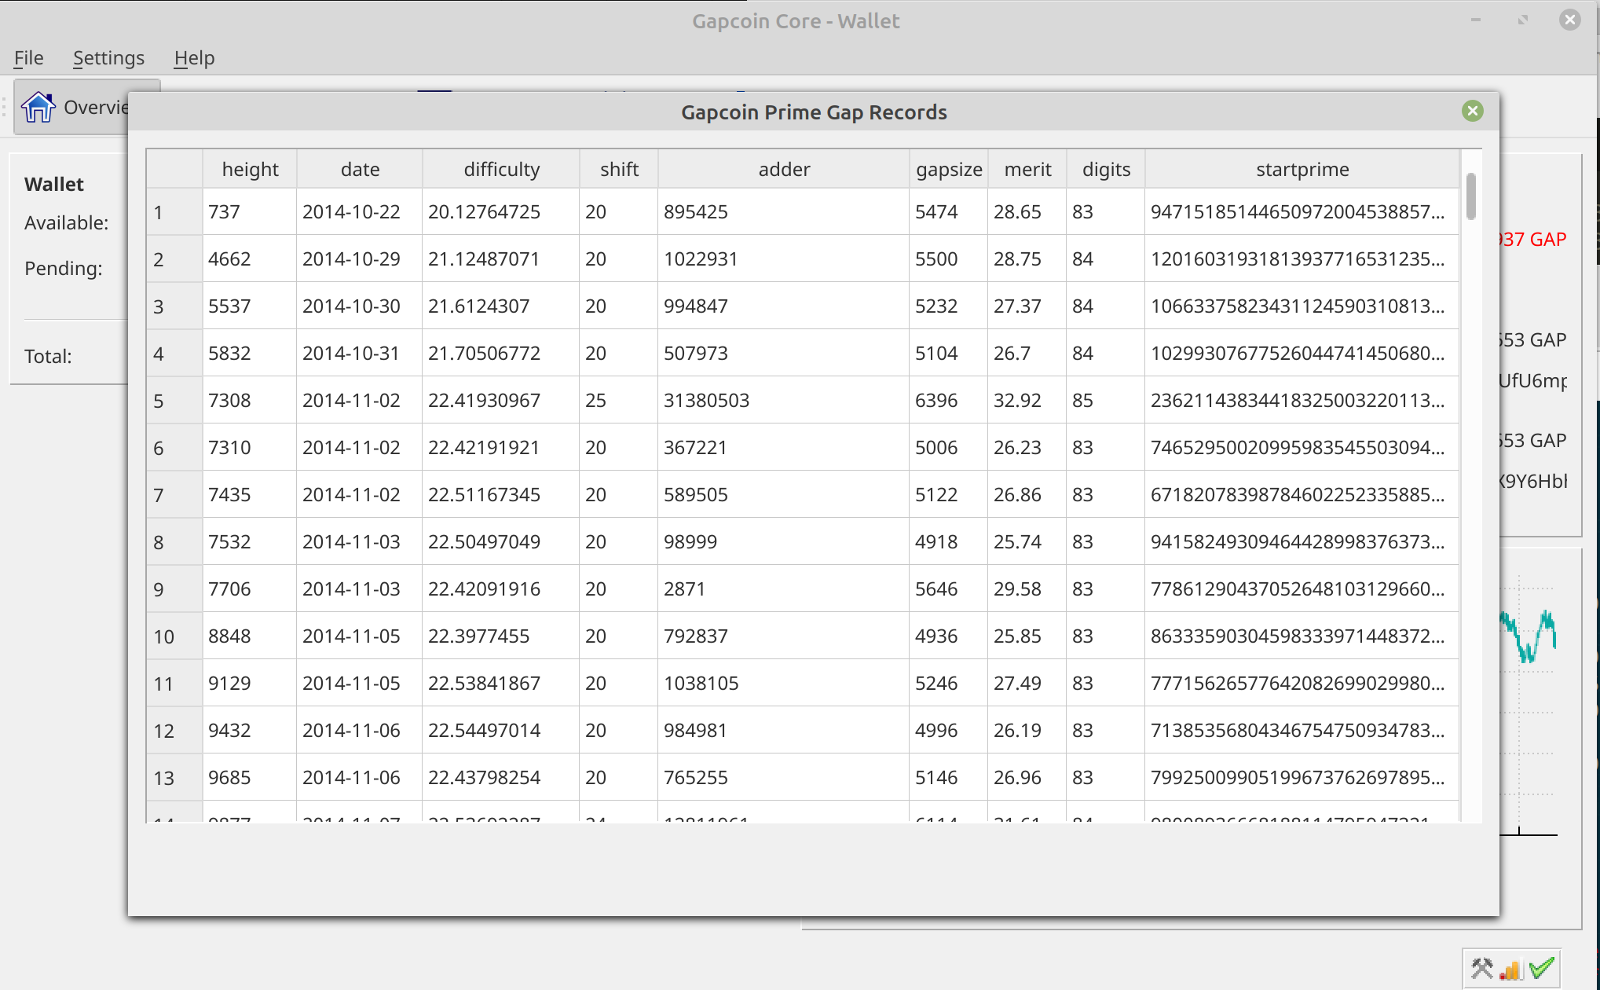Select merit cell 29.58

[x=1028, y=589]
